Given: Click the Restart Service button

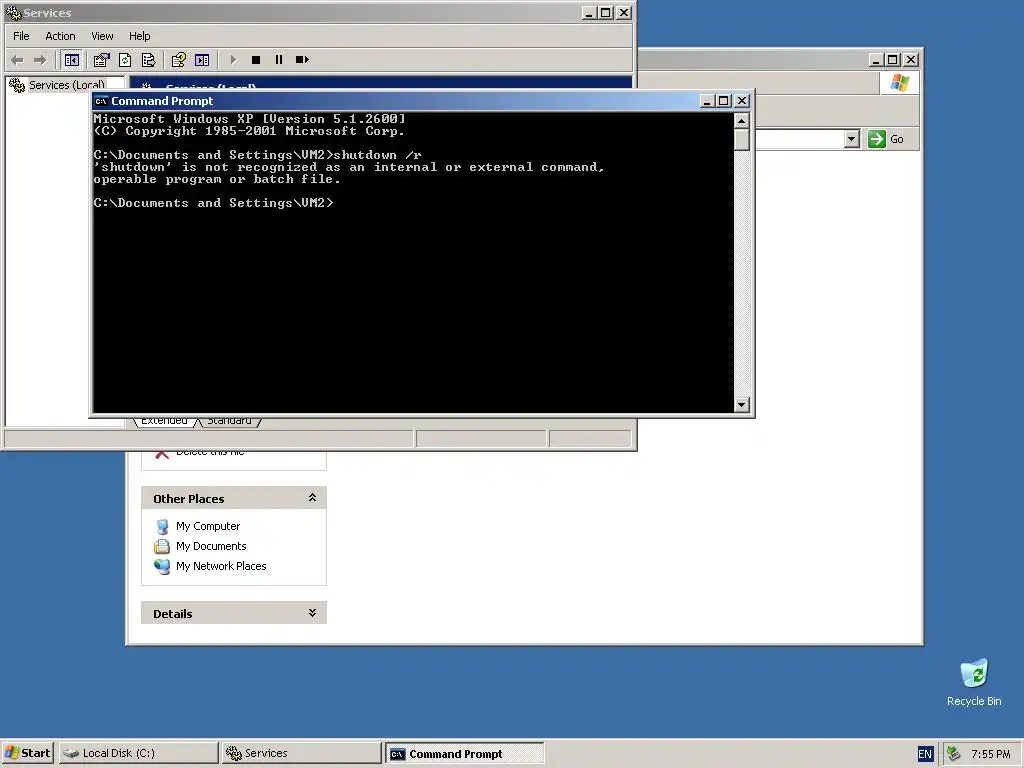Looking at the screenshot, I should [x=302, y=60].
